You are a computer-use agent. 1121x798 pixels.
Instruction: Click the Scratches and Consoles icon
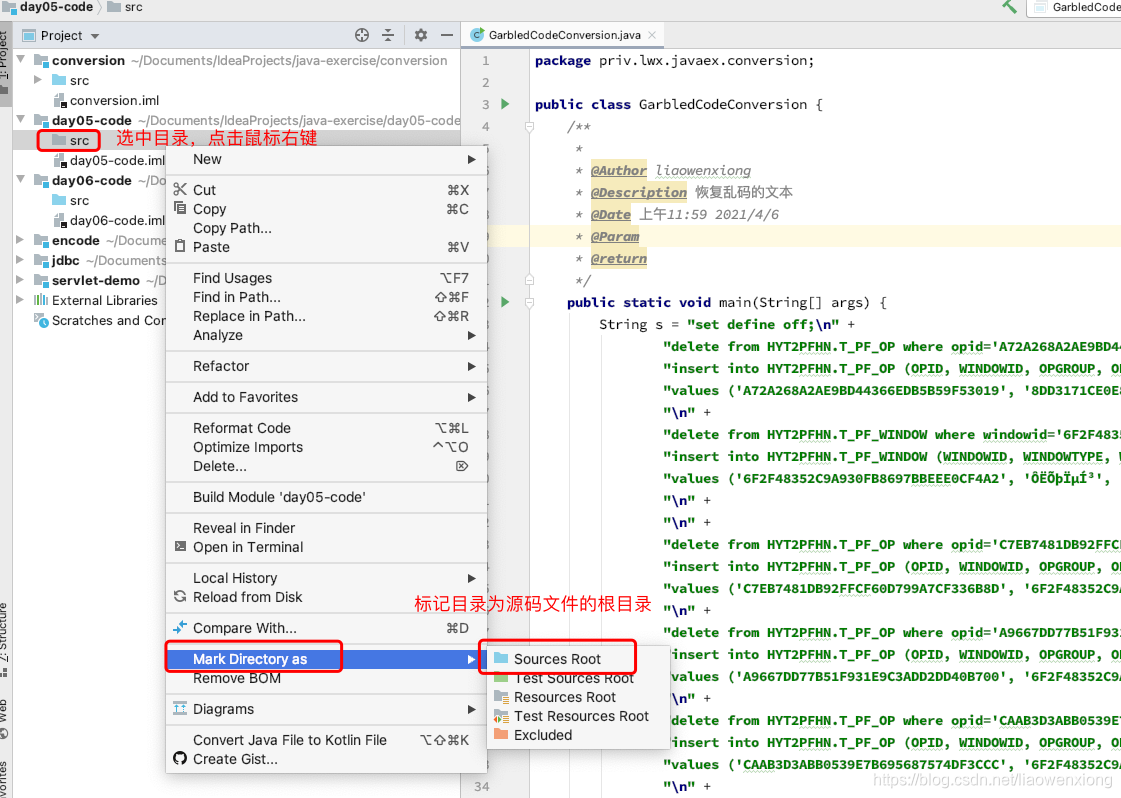tap(41, 320)
